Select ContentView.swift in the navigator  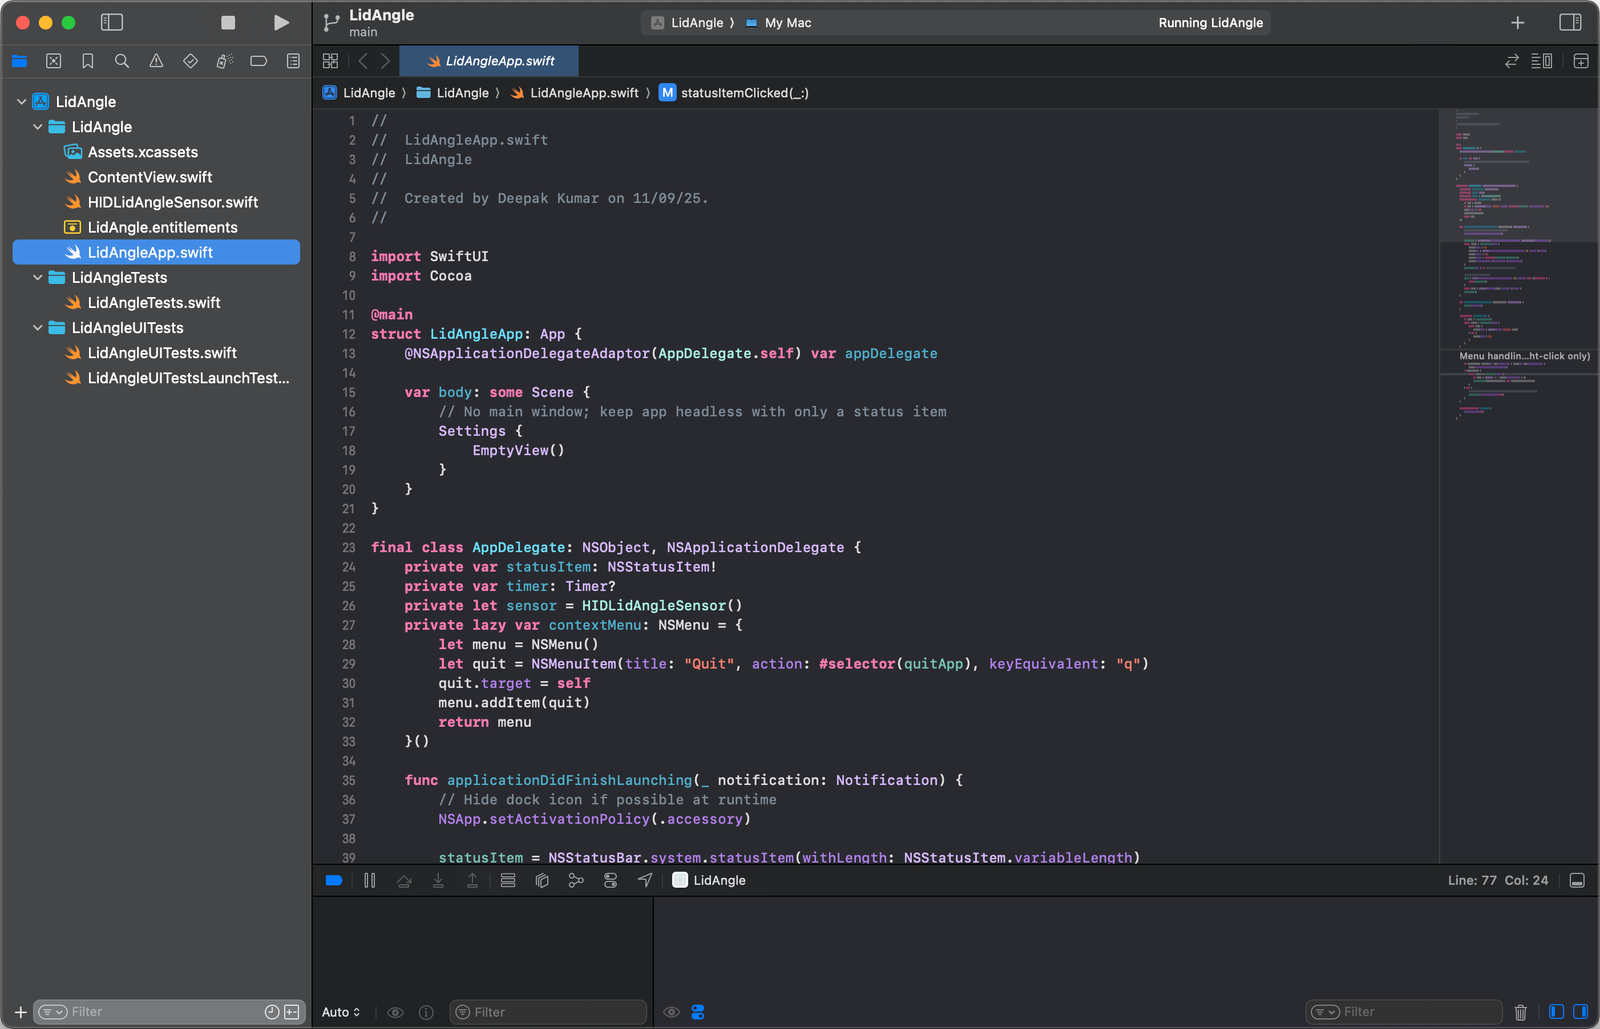pyautogui.click(x=150, y=176)
